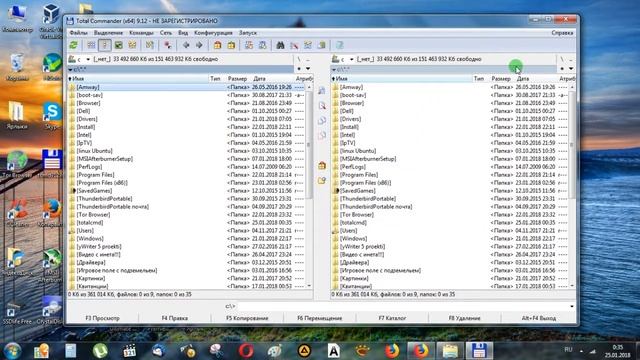Open the Команды menu
This screenshot has width=640, height=360.
click(141, 33)
